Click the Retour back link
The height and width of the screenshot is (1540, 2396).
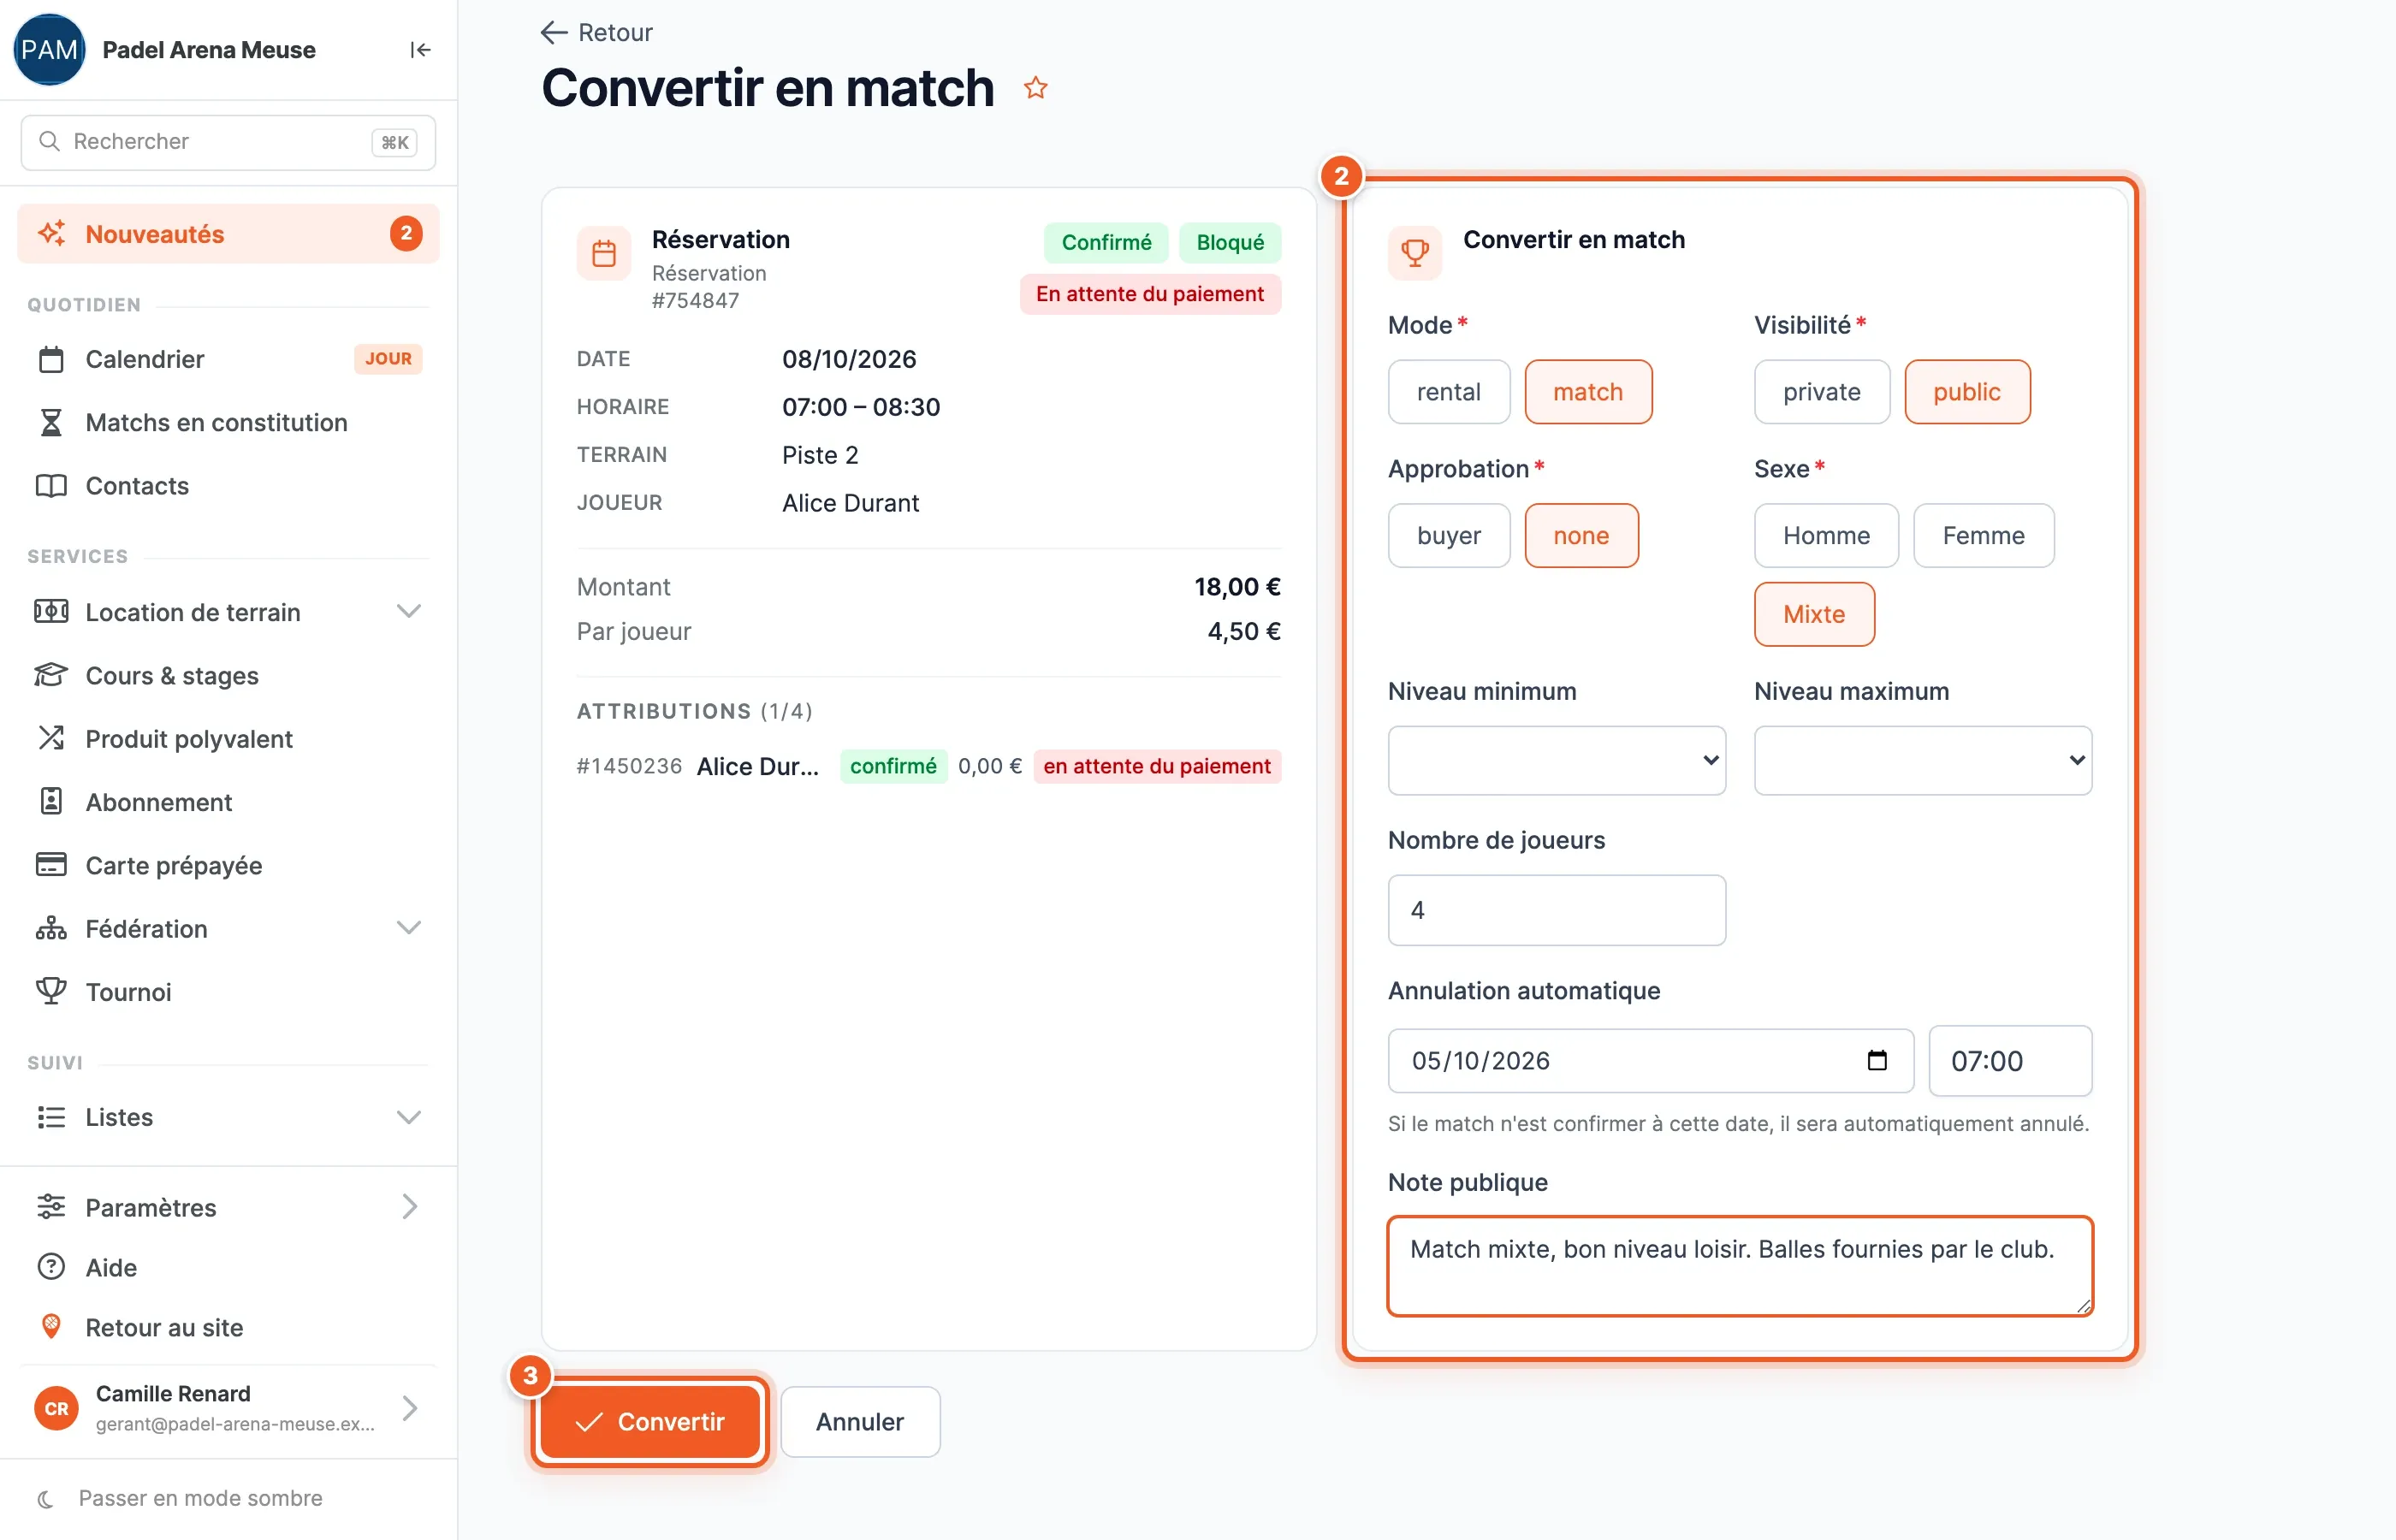click(x=597, y=33)
